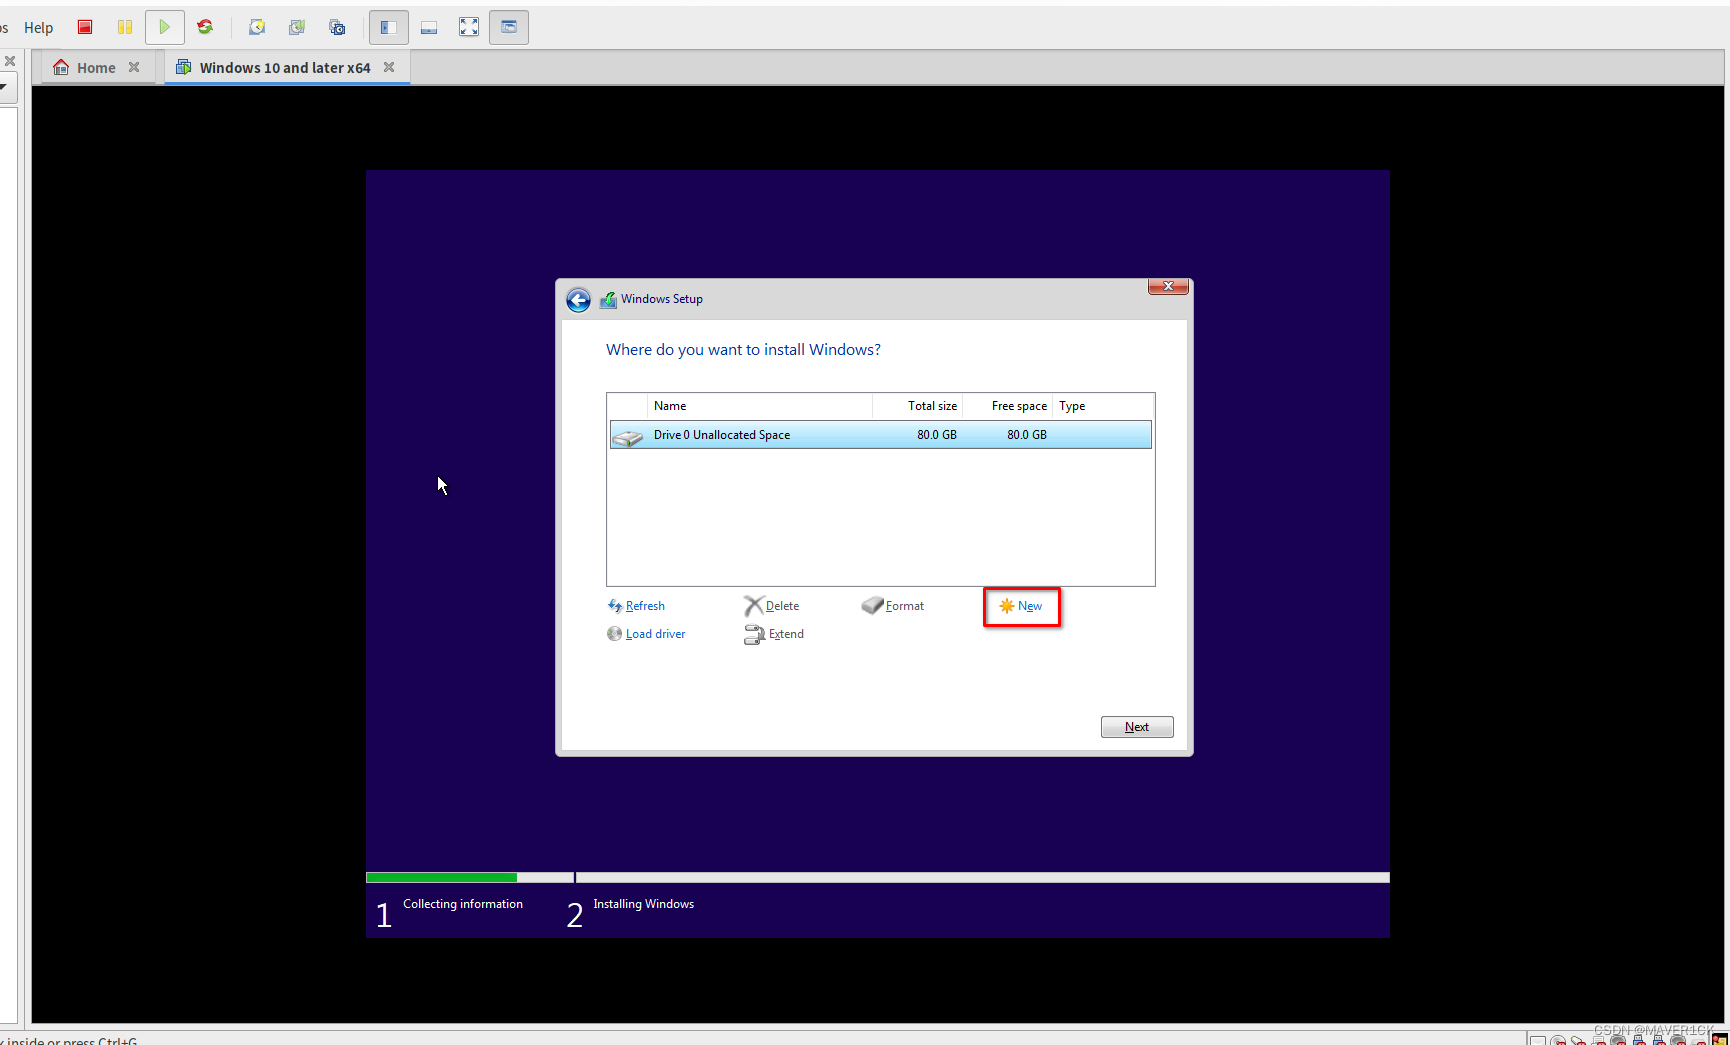The height and width of the screenshot is (1045, 1730).
Task: Close the Home tab
Action: 134,67
